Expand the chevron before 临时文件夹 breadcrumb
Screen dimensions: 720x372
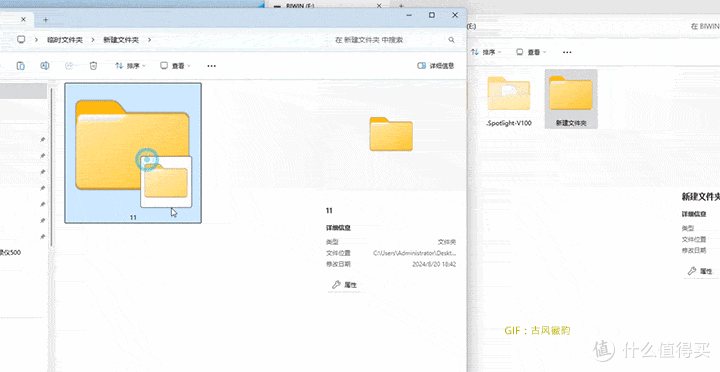click(x=36, y=40)
